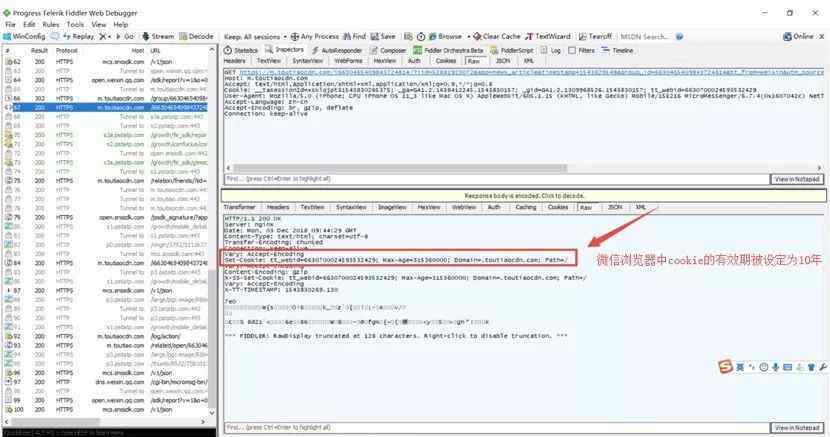Click Sogou IME microphone icon
Screen dimensions: 830x437
point(775,367)
